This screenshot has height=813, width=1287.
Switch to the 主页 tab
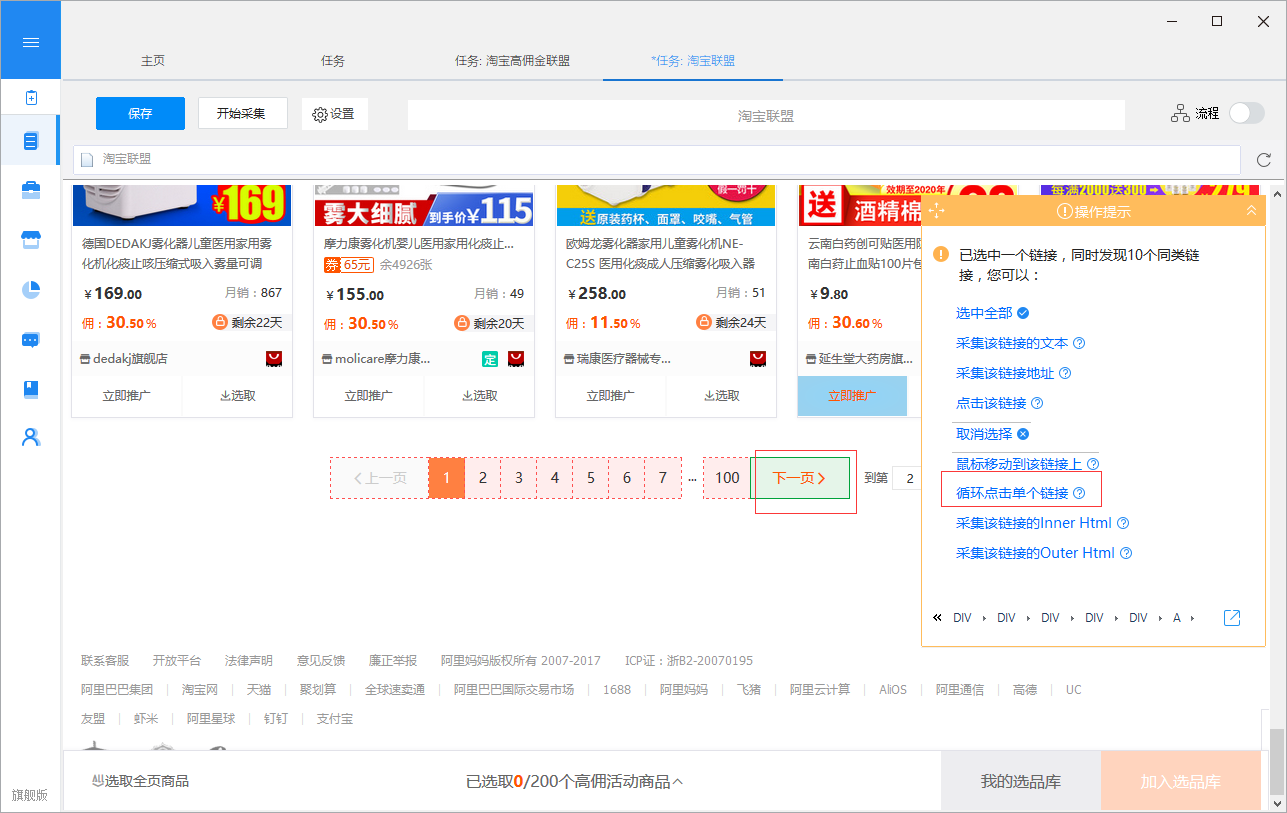153,60
